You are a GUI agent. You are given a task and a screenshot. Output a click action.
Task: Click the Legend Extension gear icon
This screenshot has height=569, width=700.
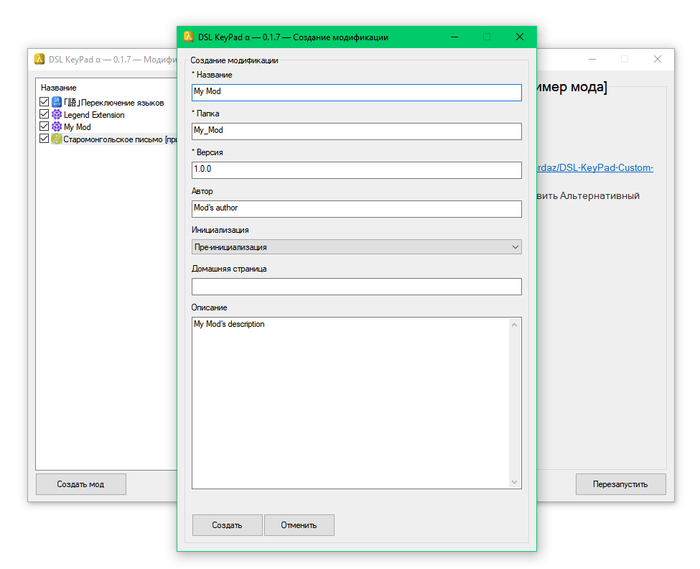click(x=57, y=115)
